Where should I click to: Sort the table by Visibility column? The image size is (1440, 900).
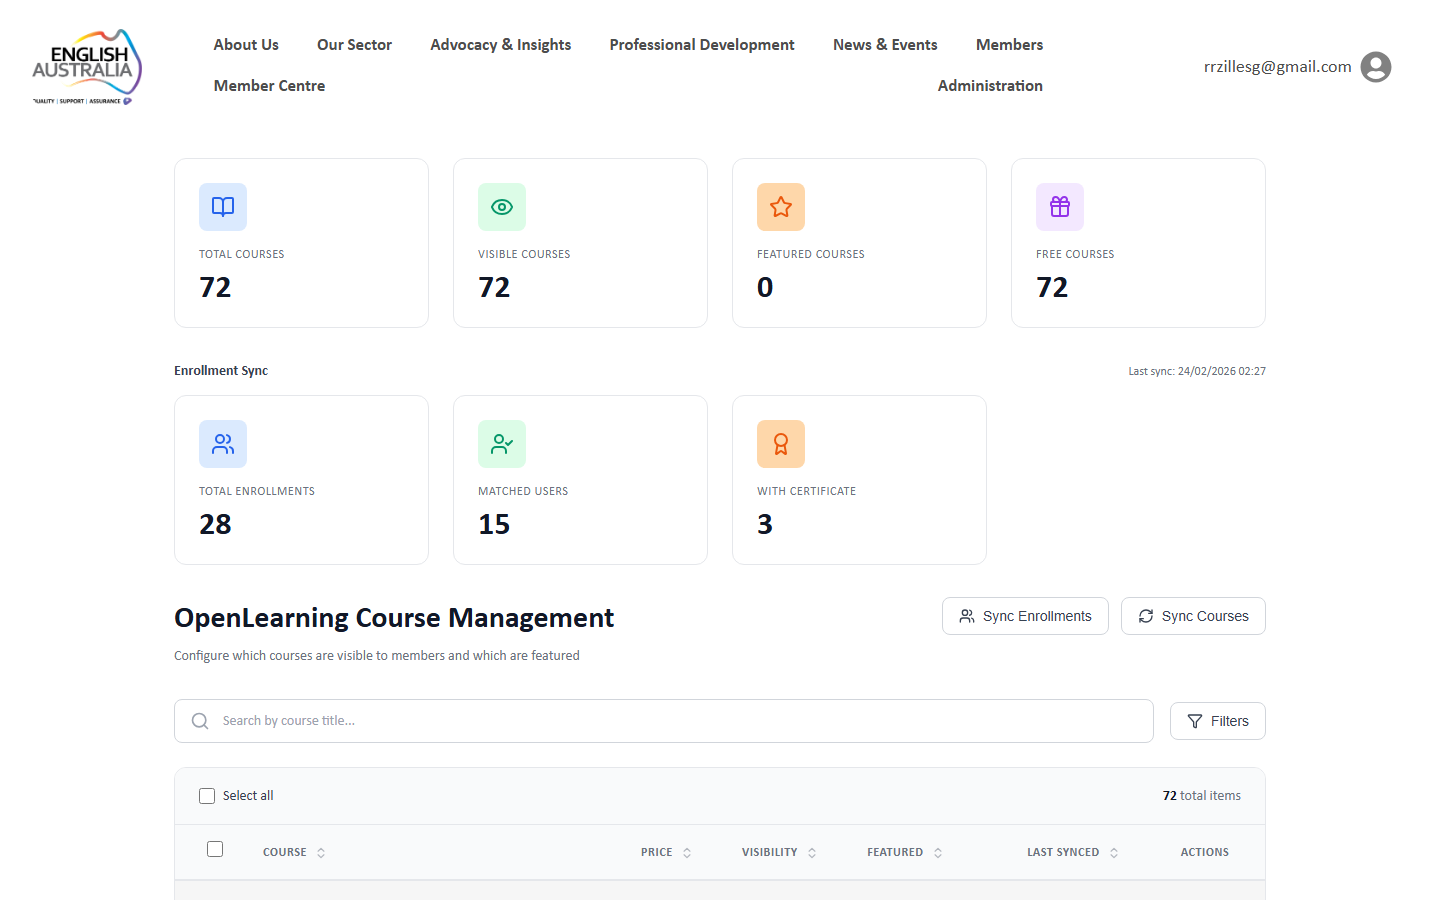tap(779, 852)
